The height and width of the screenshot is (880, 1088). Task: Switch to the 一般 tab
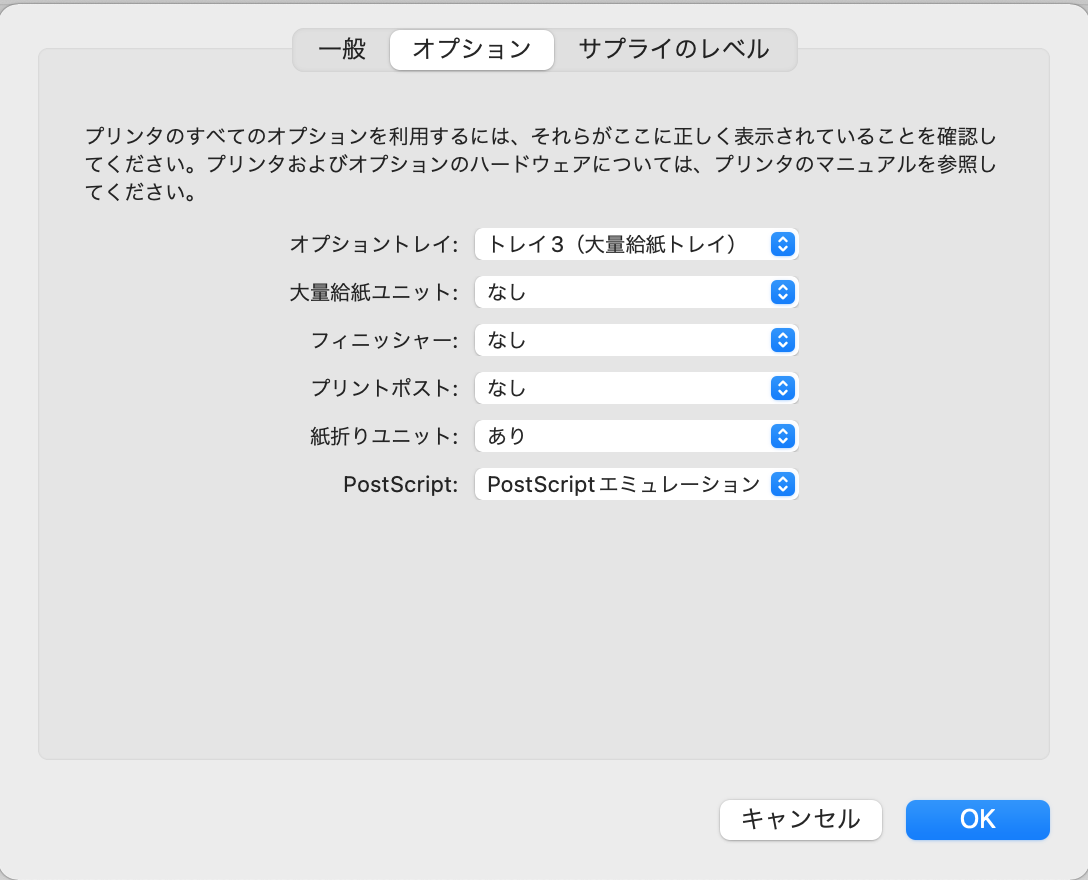(x=342, y=49)
